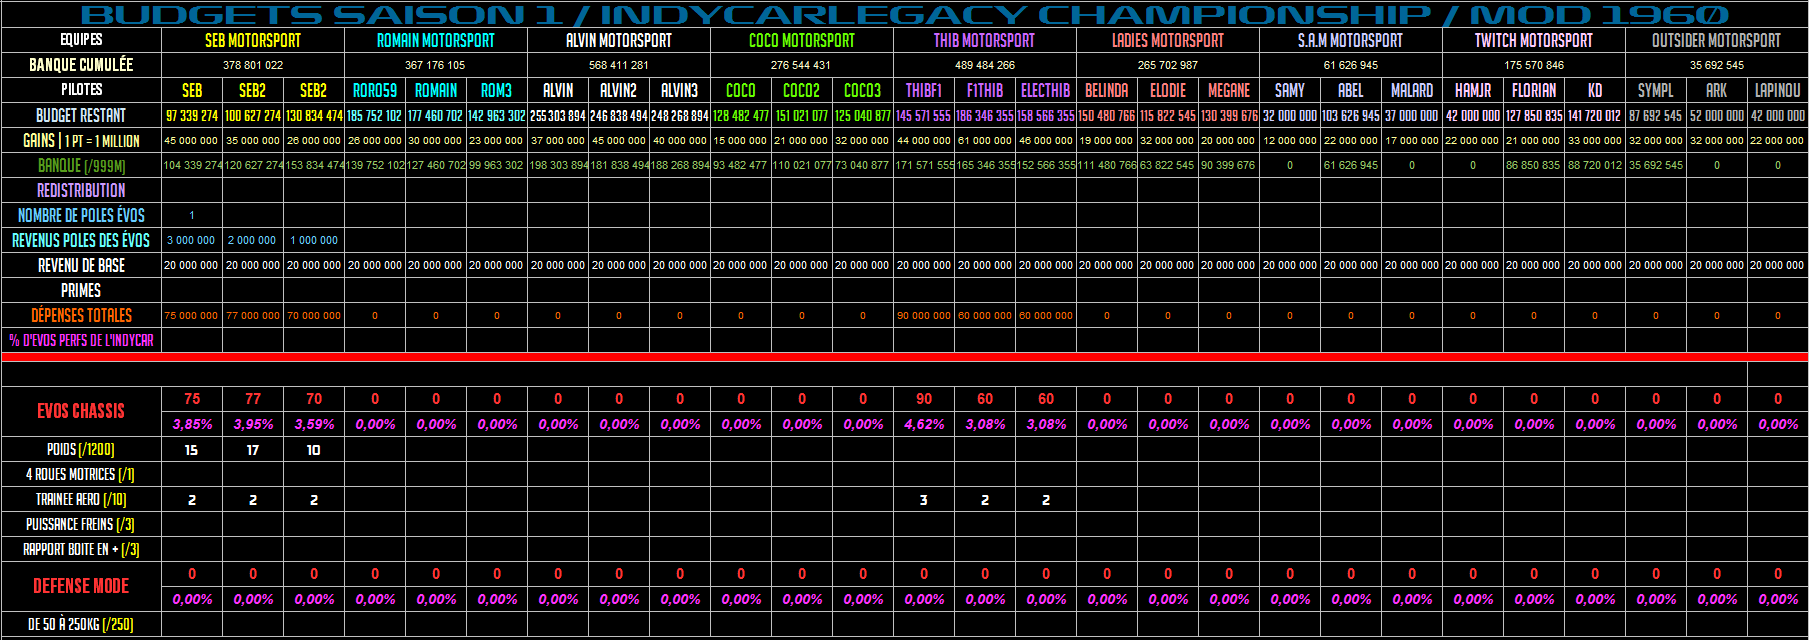Select the 4,62% evos chassis percentage cell
The height and width of the screenshot is (640, 1809).
click(x=924, y=424)
